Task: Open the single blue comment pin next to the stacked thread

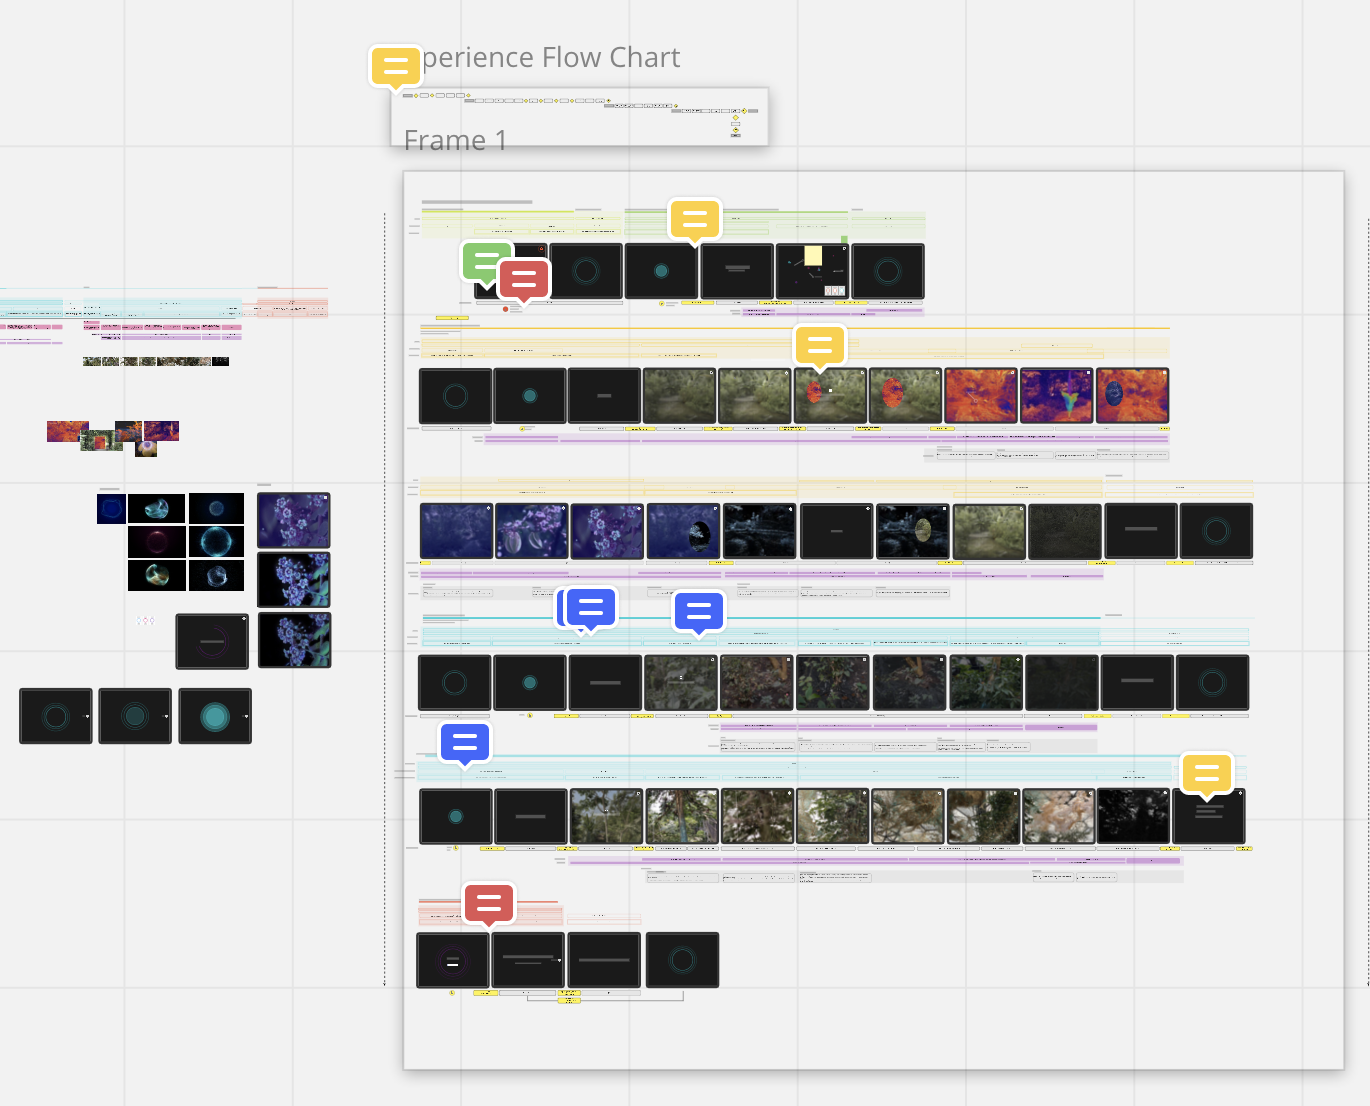Action: click(x=698, y=613)
